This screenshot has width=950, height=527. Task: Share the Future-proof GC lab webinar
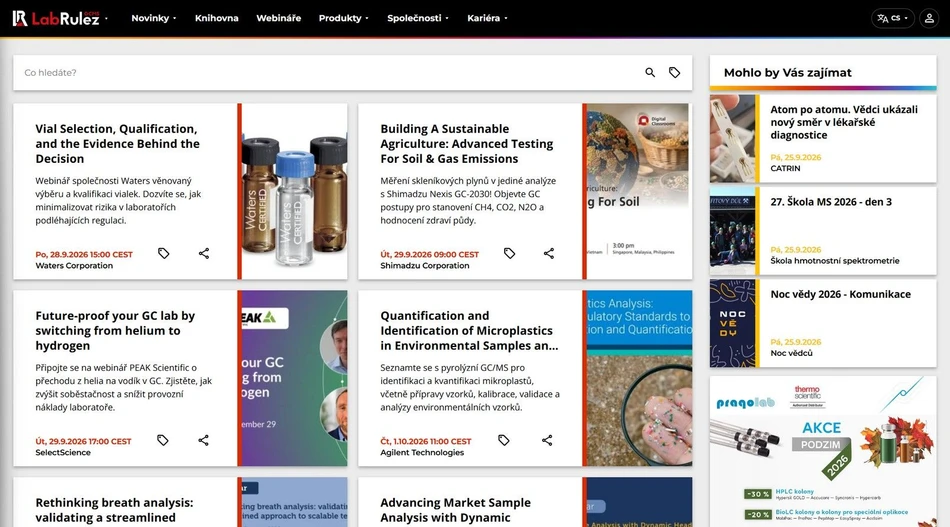point(204,440)
